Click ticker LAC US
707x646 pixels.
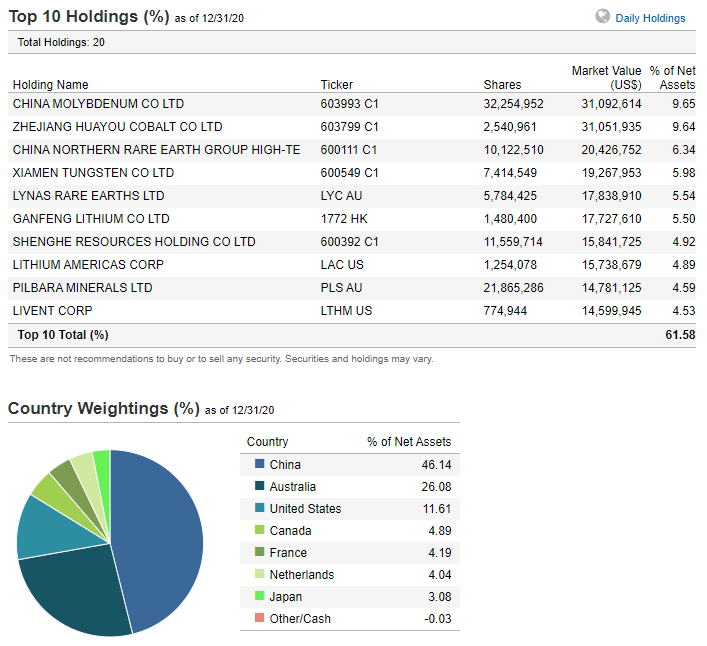pos(342,265)
